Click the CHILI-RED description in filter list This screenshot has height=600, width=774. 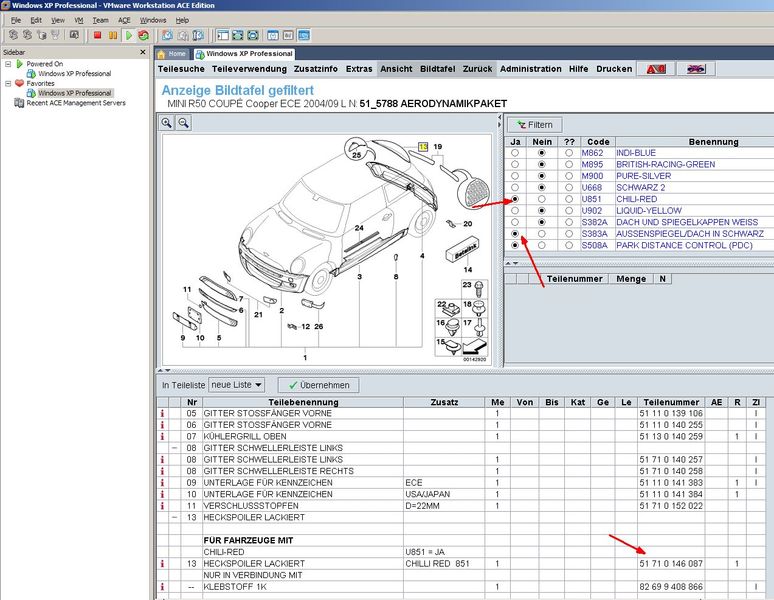pos(636,199)
